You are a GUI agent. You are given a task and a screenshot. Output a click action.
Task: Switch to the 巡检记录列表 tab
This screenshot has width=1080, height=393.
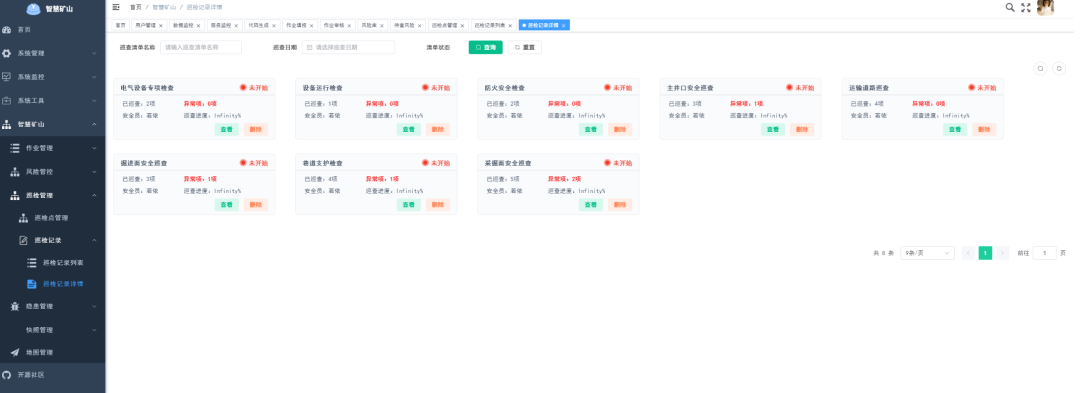(493, 25)
